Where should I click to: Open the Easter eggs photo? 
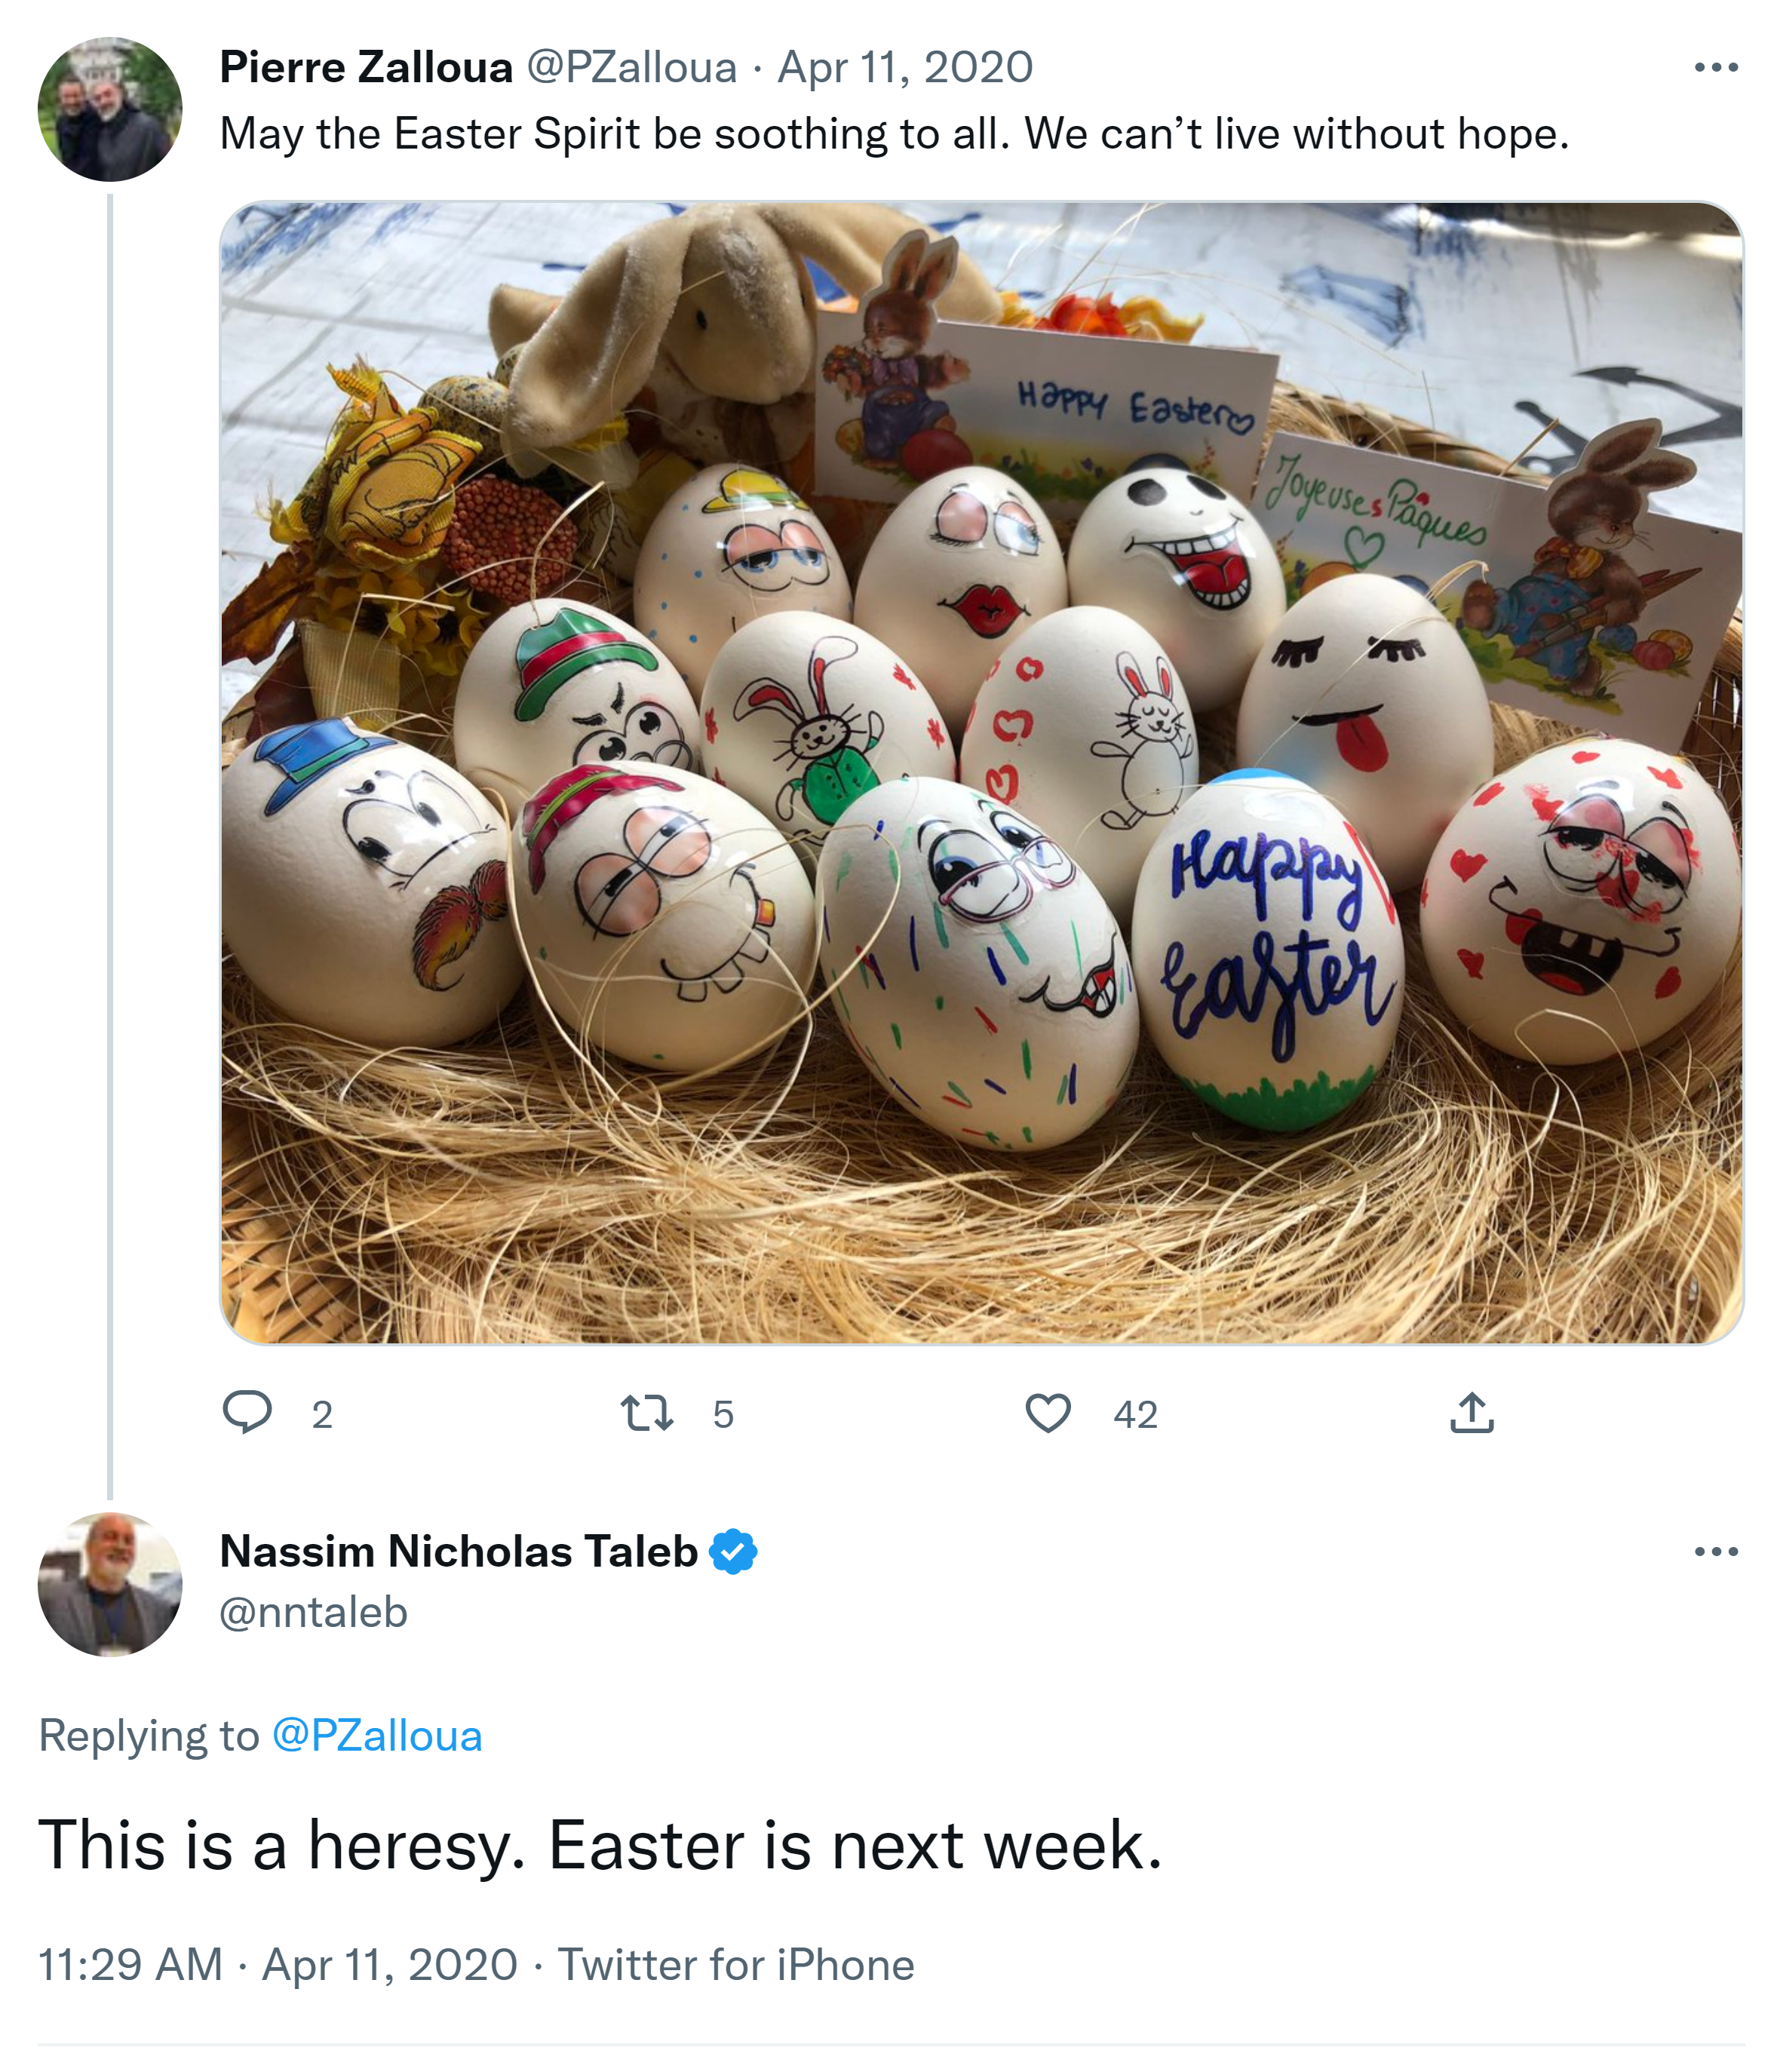(x=981, y=772)
